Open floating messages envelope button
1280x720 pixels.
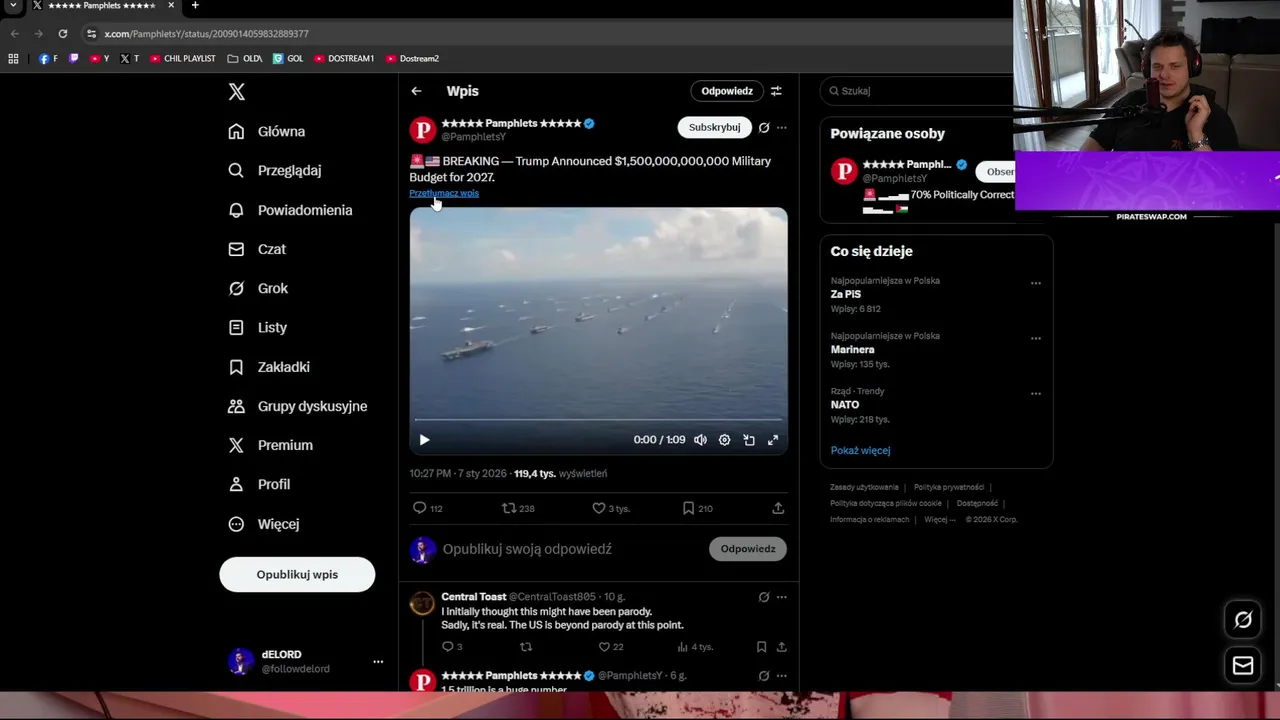(1243, 666)
